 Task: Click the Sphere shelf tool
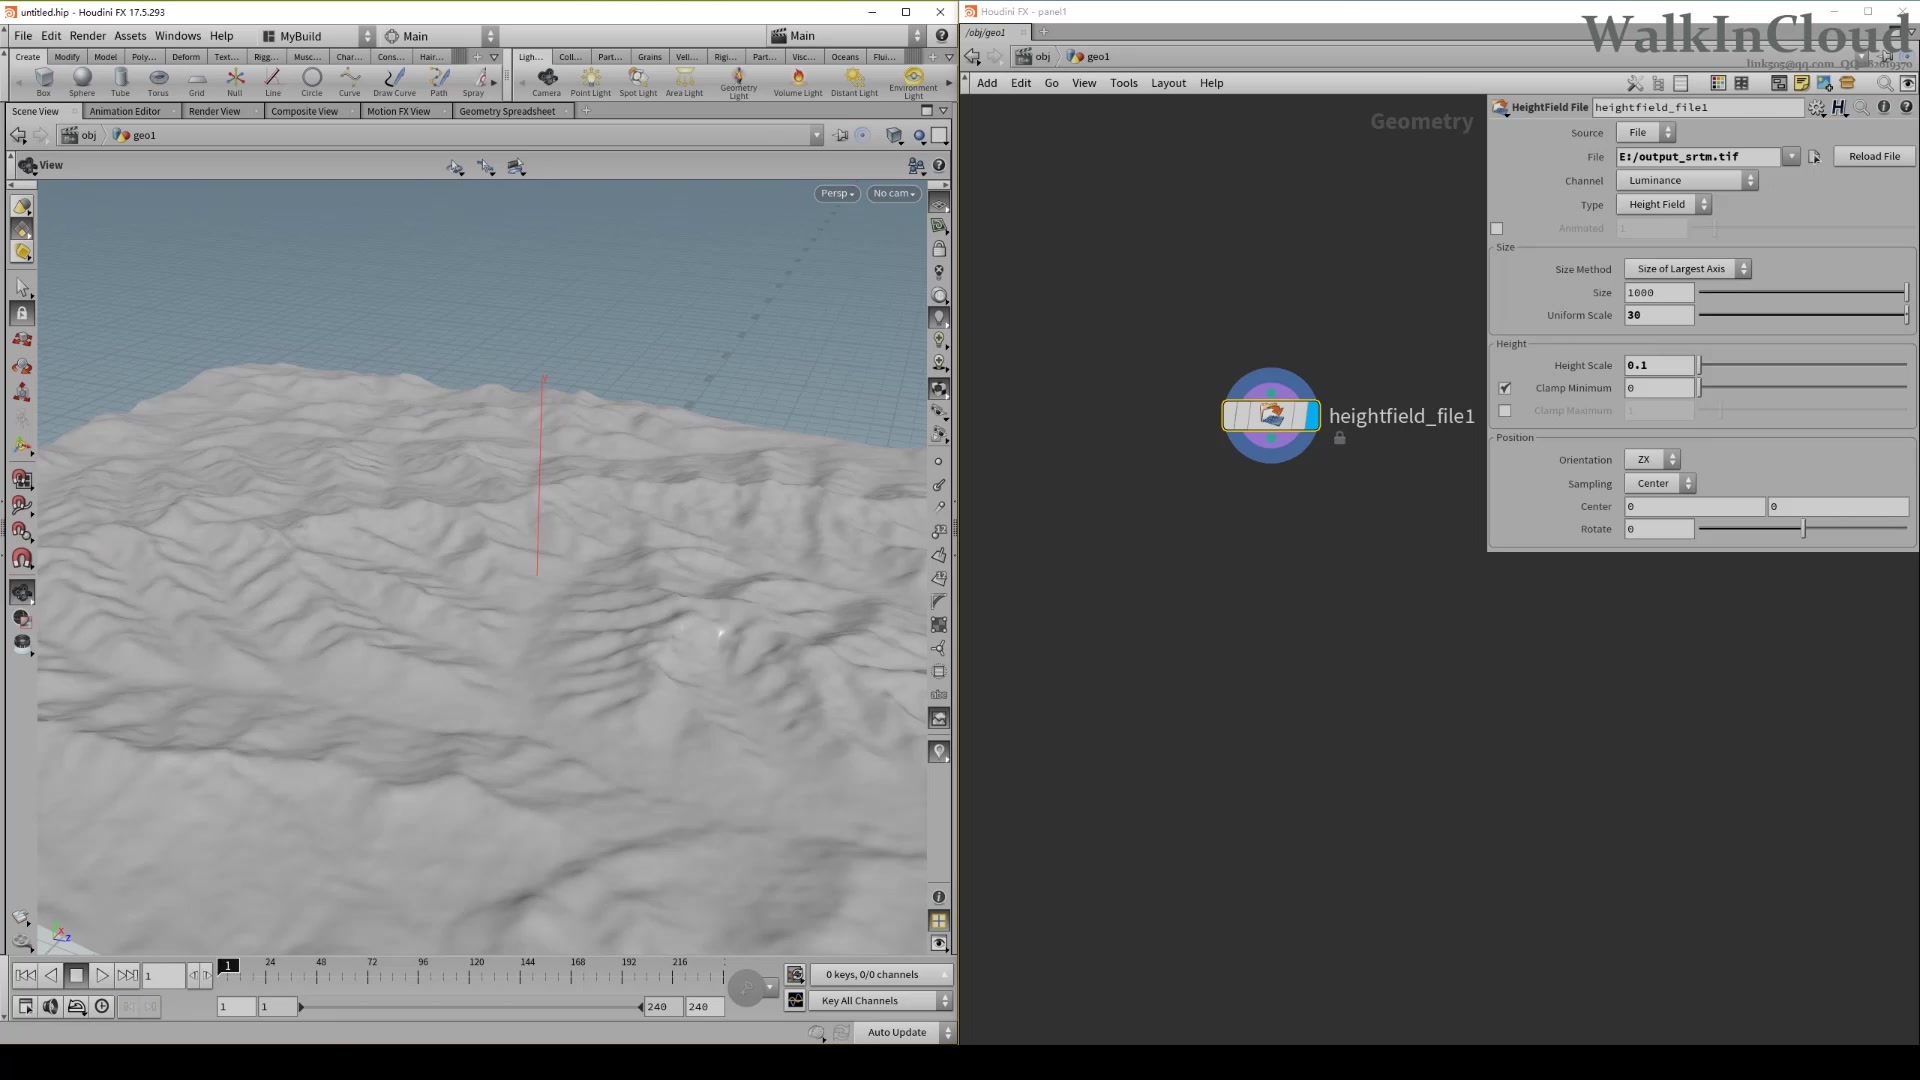pyautogui.click(x=82, y=80)
